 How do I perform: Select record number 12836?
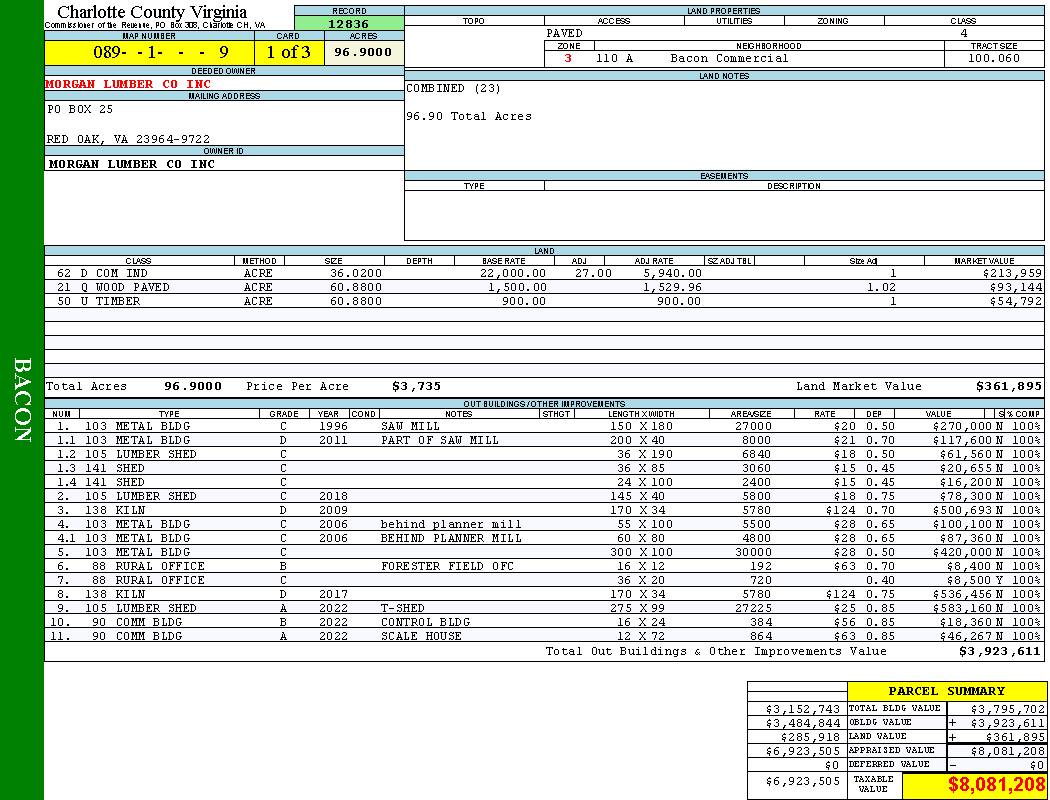[x=348, y=24]
